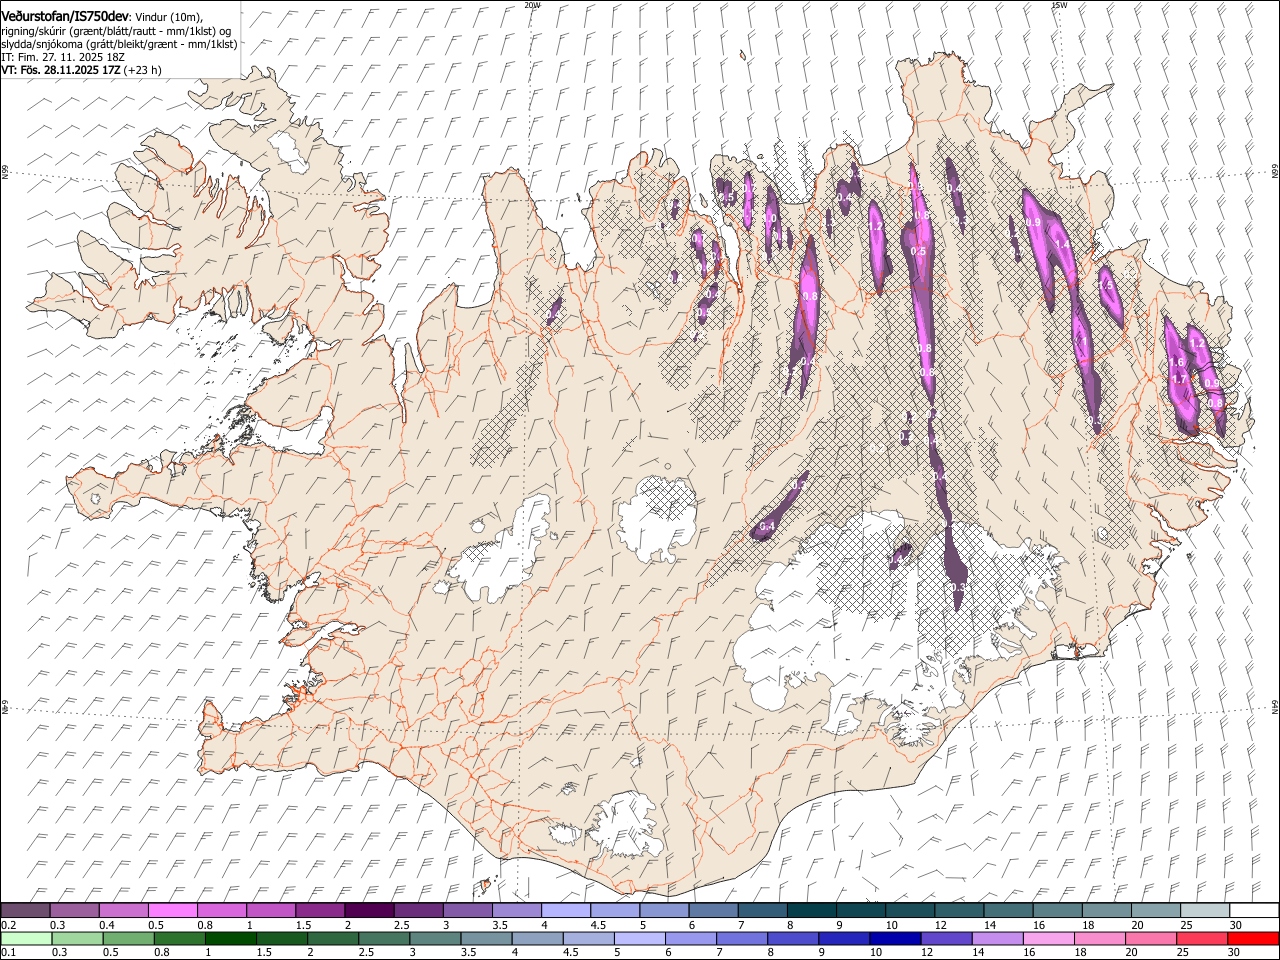Screen dimensions: 1280x960
Task: Select the bottom-row swatch between 0.3 and 0.5
Action: pos(77,939)
